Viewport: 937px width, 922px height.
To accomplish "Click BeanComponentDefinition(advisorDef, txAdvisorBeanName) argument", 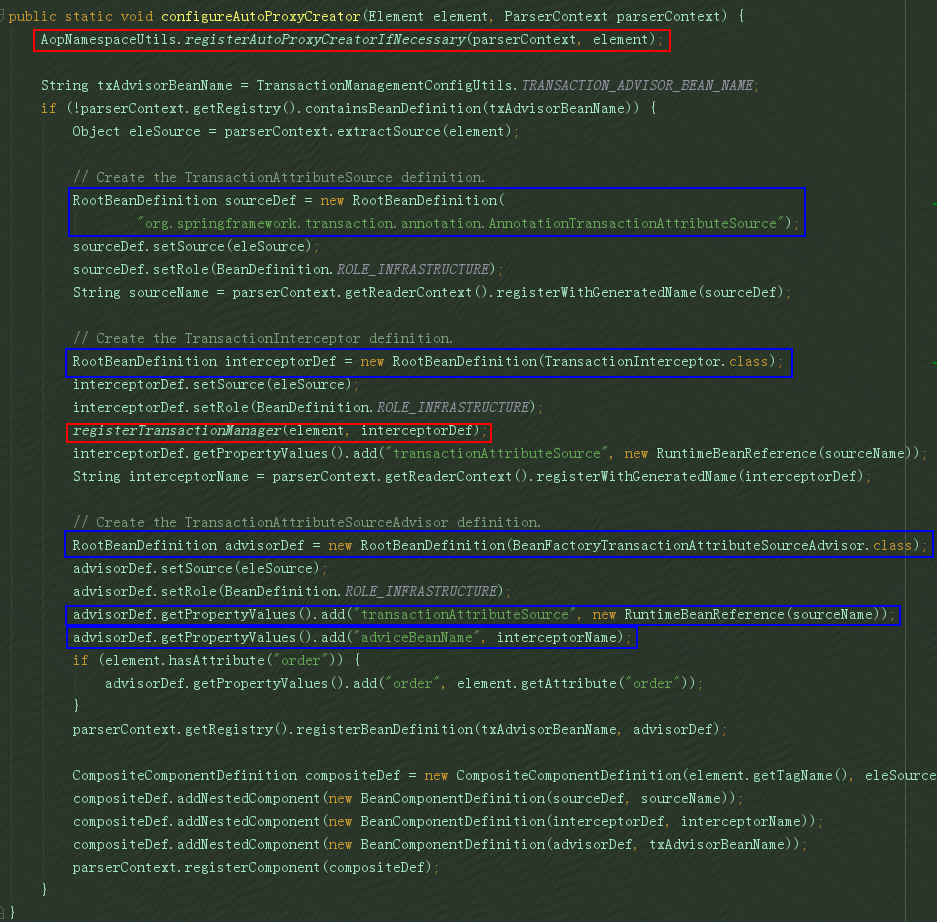I will [575, 844].
